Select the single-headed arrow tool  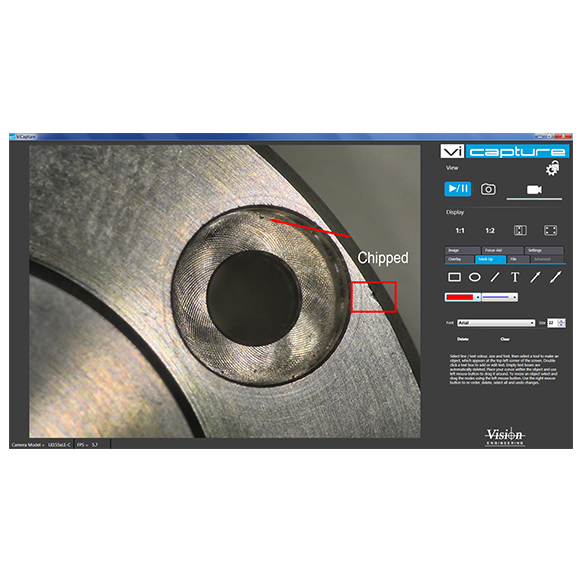pyautogui.click(x=535, y=277)
